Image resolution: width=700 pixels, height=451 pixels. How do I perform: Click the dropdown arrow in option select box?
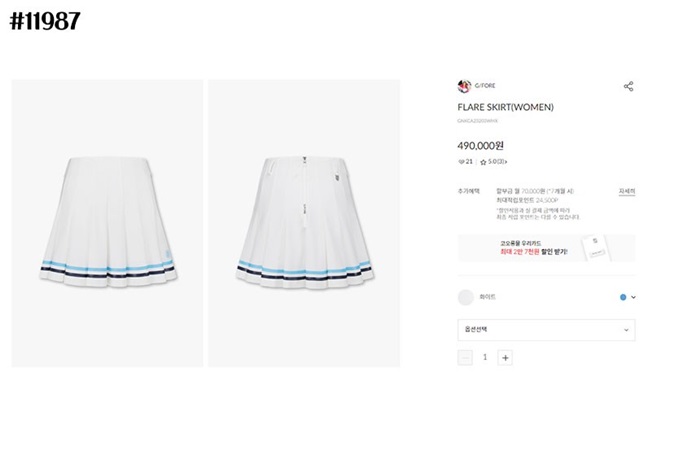click(x=626, y=330)
